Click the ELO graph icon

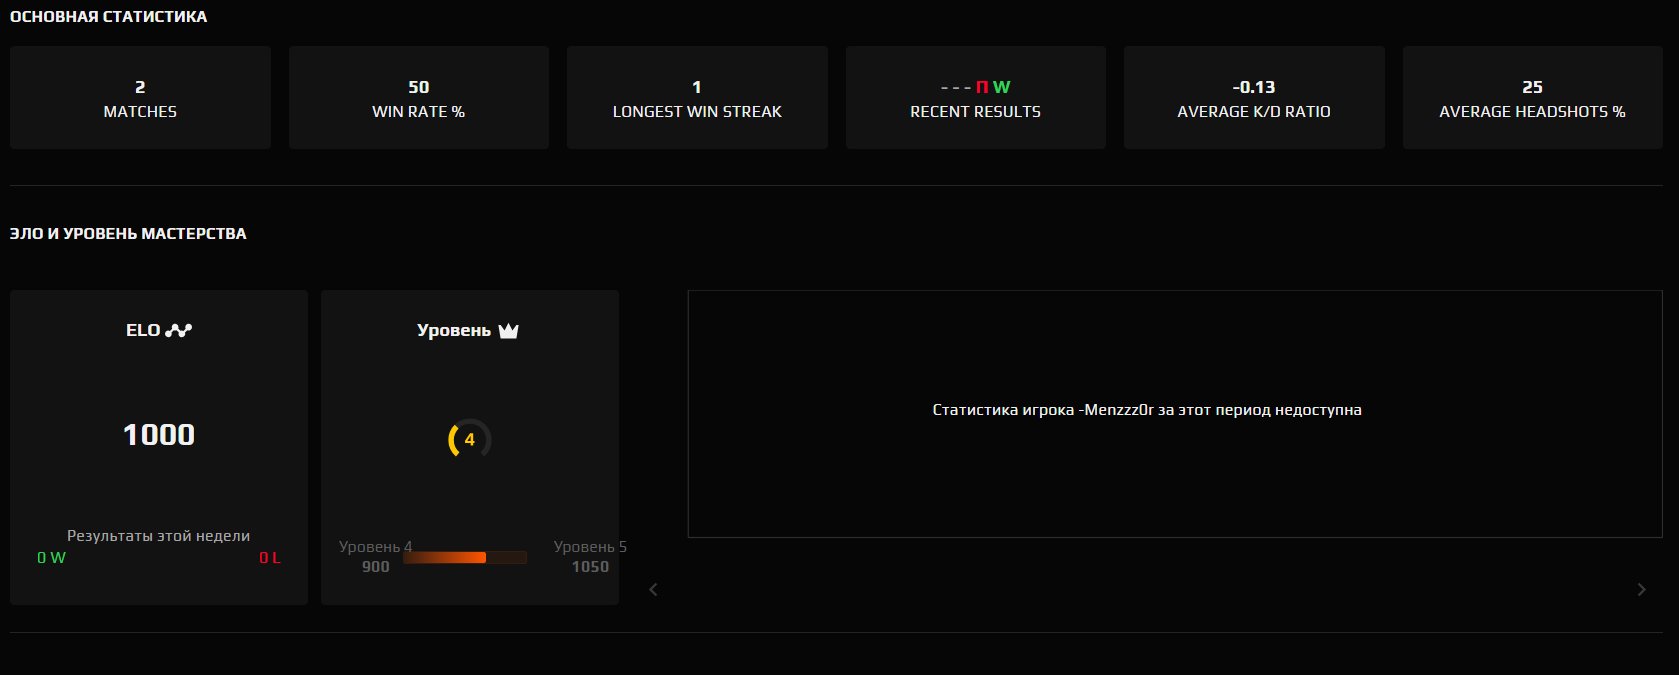point(179,330)
